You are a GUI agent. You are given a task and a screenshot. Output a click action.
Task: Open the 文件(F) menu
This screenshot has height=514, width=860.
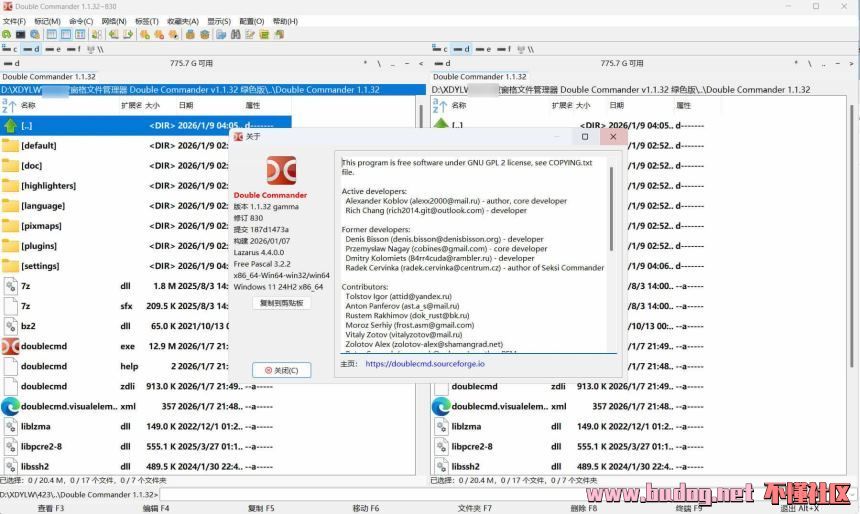(x=14, y=21)
